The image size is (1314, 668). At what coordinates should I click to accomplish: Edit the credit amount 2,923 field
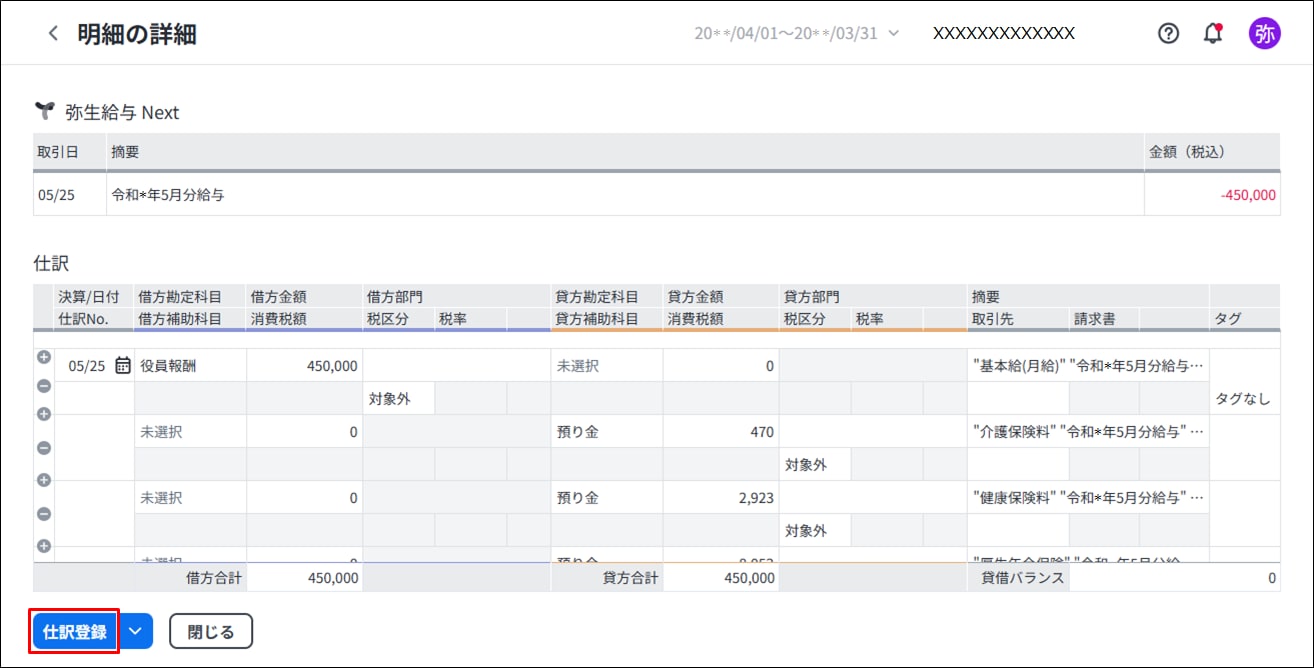click(x=721, y=498)
